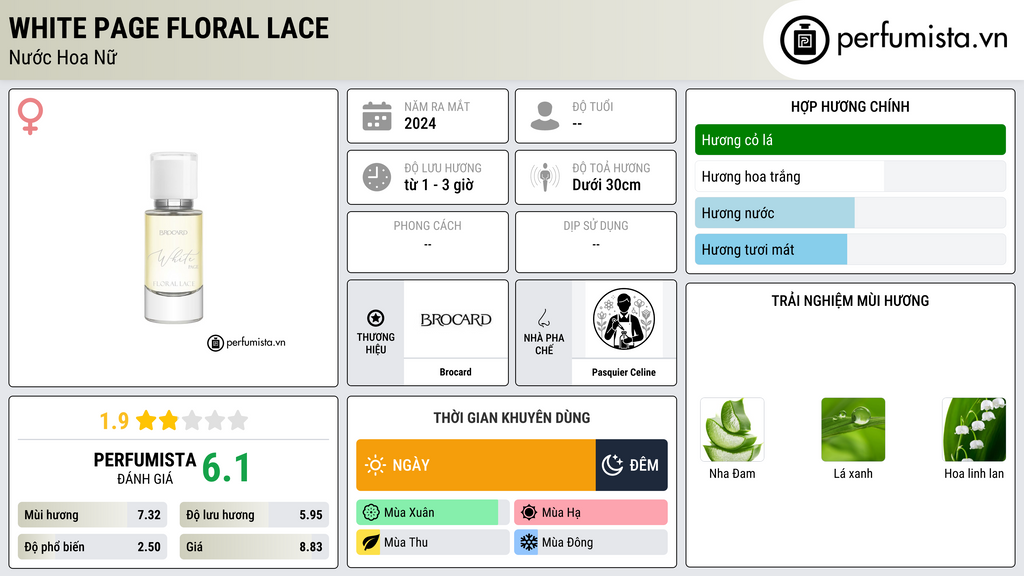Screen dimensions: 1024x576
Task: Select the Nha Đam aloe note image
Action: 732,430
